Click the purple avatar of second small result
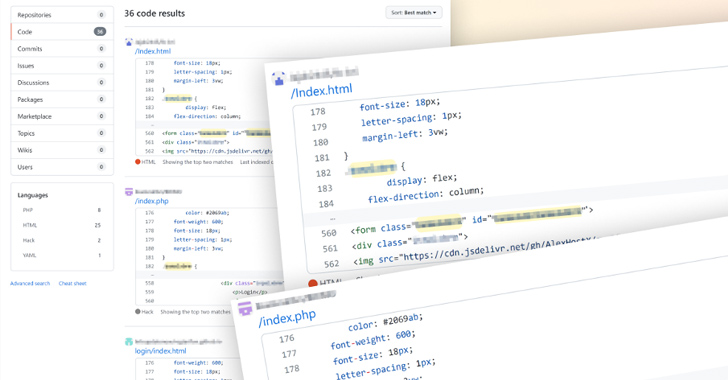 (x=129, y=191)
